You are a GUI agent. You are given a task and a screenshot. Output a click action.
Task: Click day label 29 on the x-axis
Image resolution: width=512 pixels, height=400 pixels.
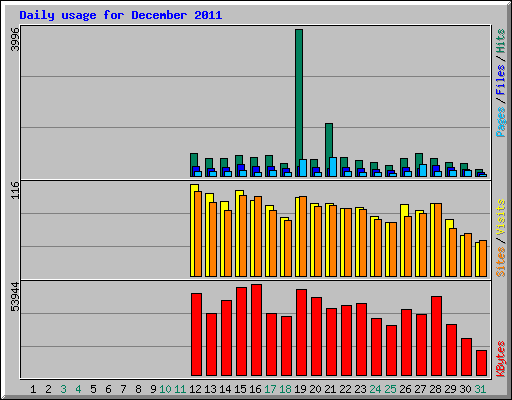pyautogui.click(x=450, y=389)
